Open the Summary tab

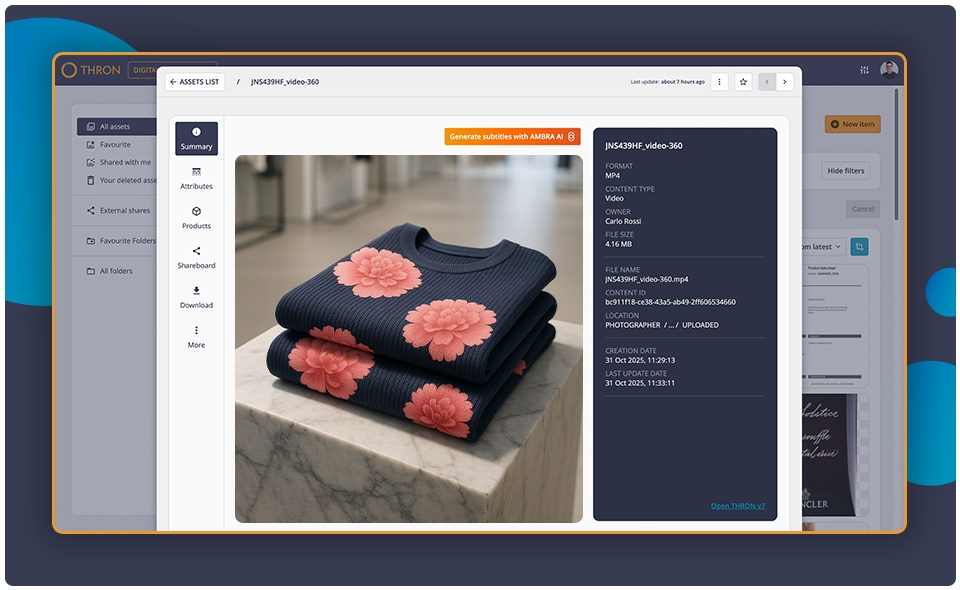point(196,138)
